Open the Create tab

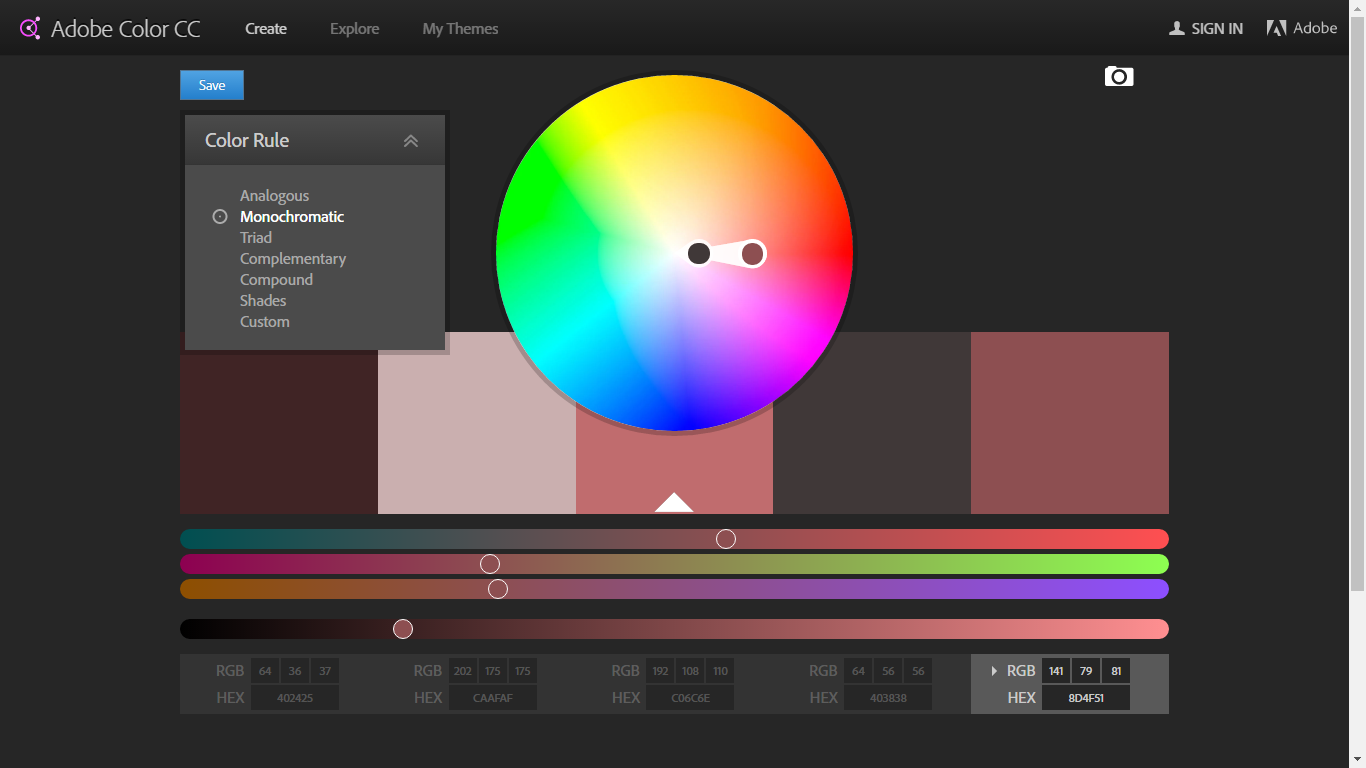(x=266, y=28)
